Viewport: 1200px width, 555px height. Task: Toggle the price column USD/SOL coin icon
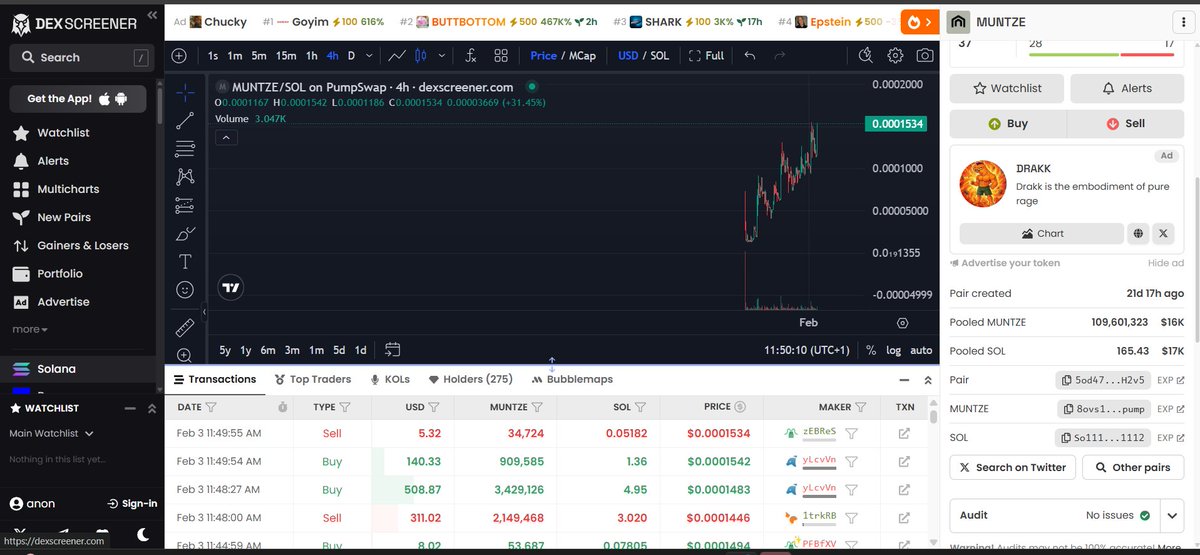(740, 407)
